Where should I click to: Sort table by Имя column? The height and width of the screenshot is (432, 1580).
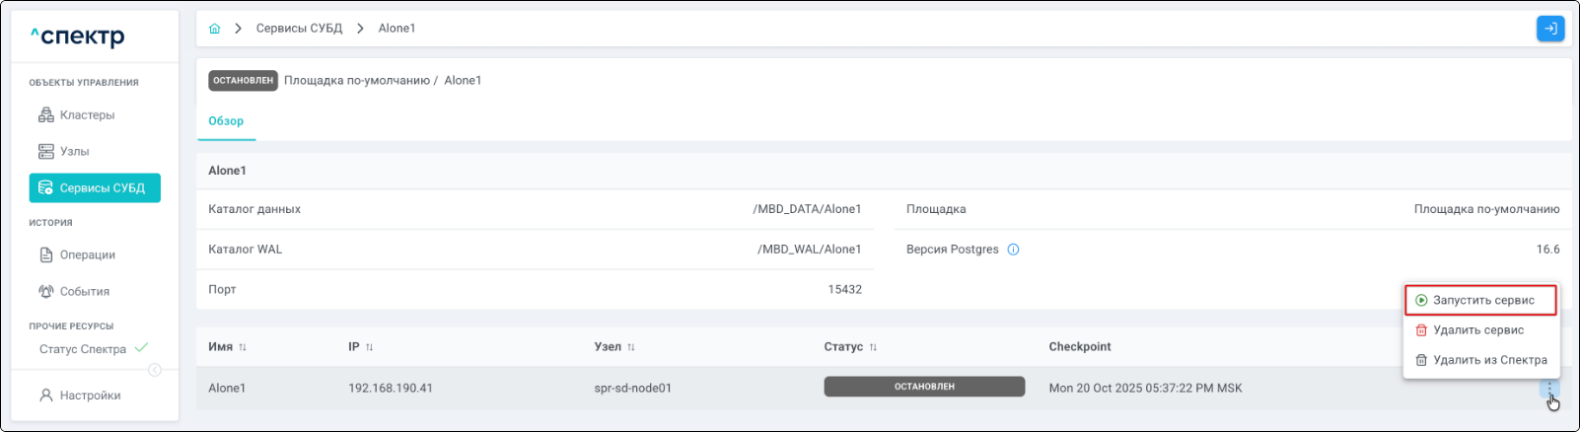(242, 347)
